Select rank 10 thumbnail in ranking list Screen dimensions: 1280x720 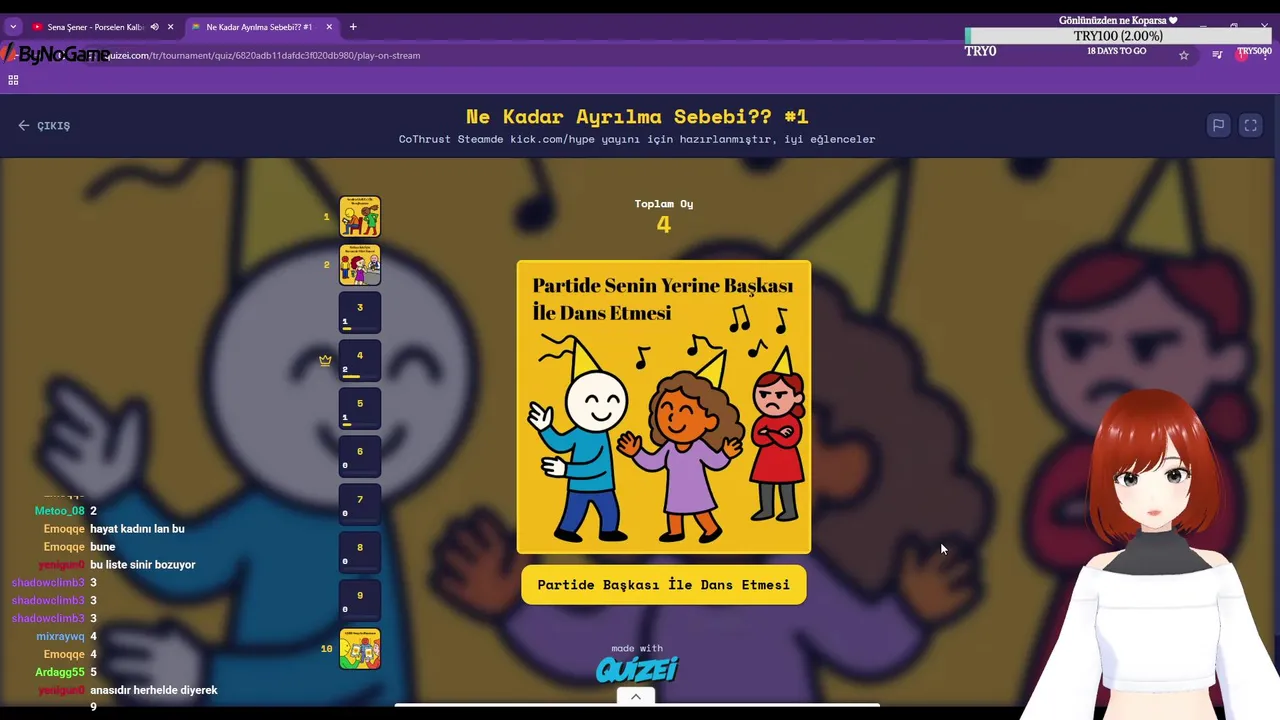click(x=360, y=649)
